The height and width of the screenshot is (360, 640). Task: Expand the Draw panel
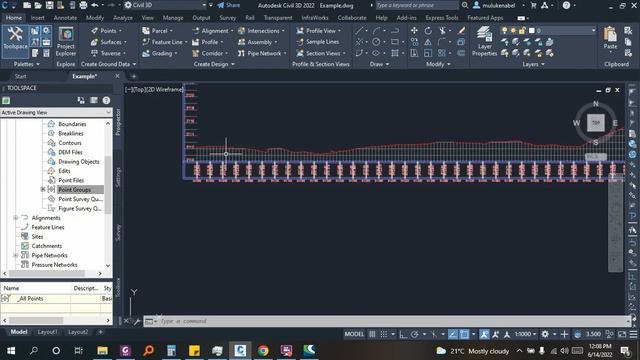[379, 64]
